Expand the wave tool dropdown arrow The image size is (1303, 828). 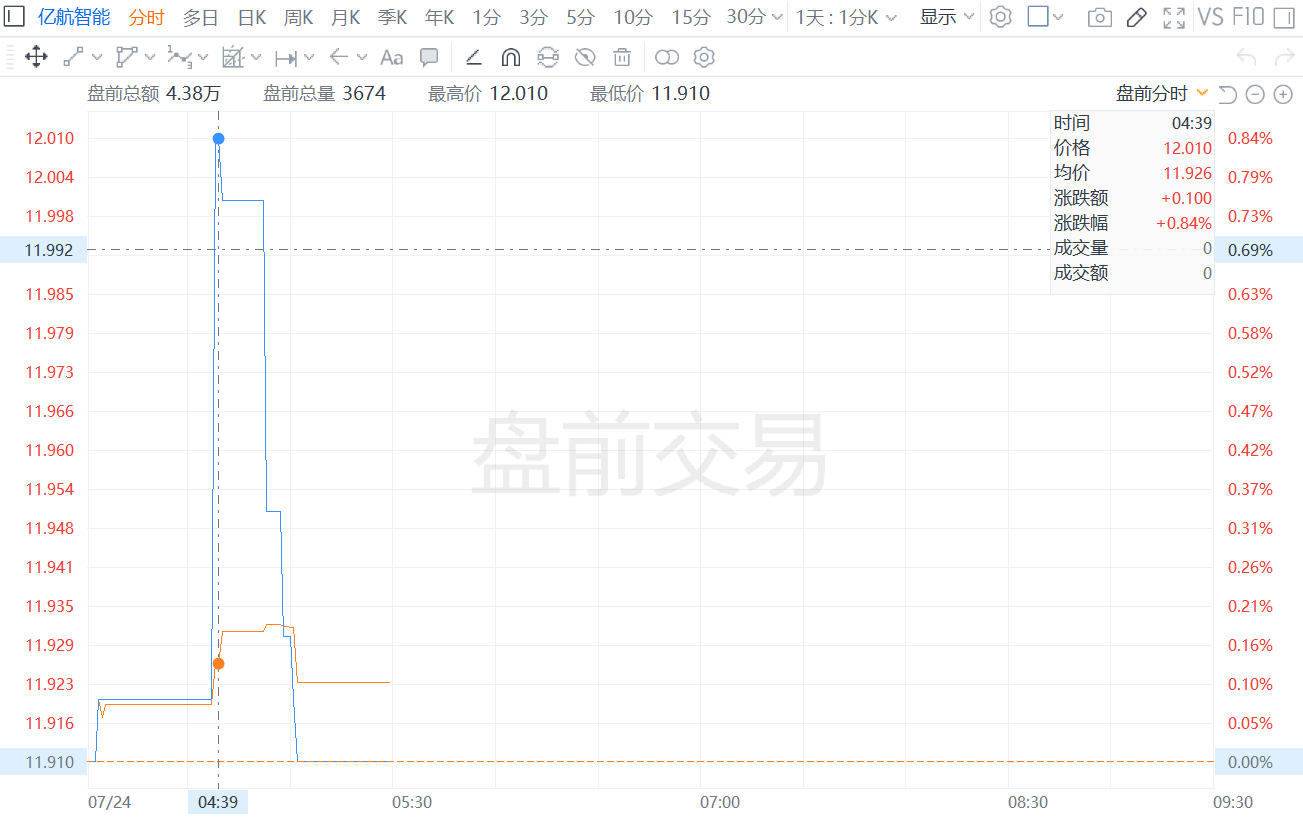(x=203, y=58)
